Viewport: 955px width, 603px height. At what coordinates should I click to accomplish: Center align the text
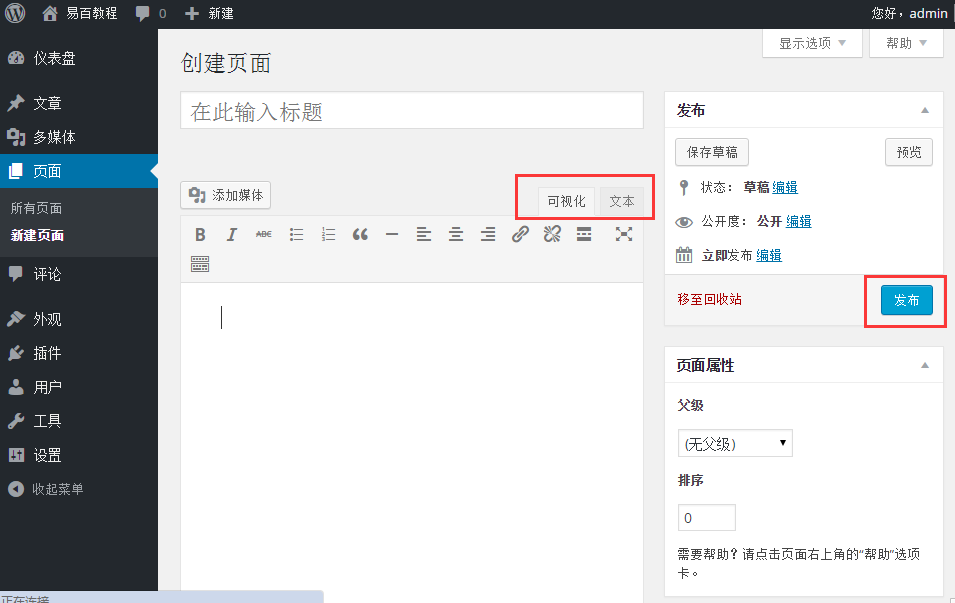click(x=456, y=234)
